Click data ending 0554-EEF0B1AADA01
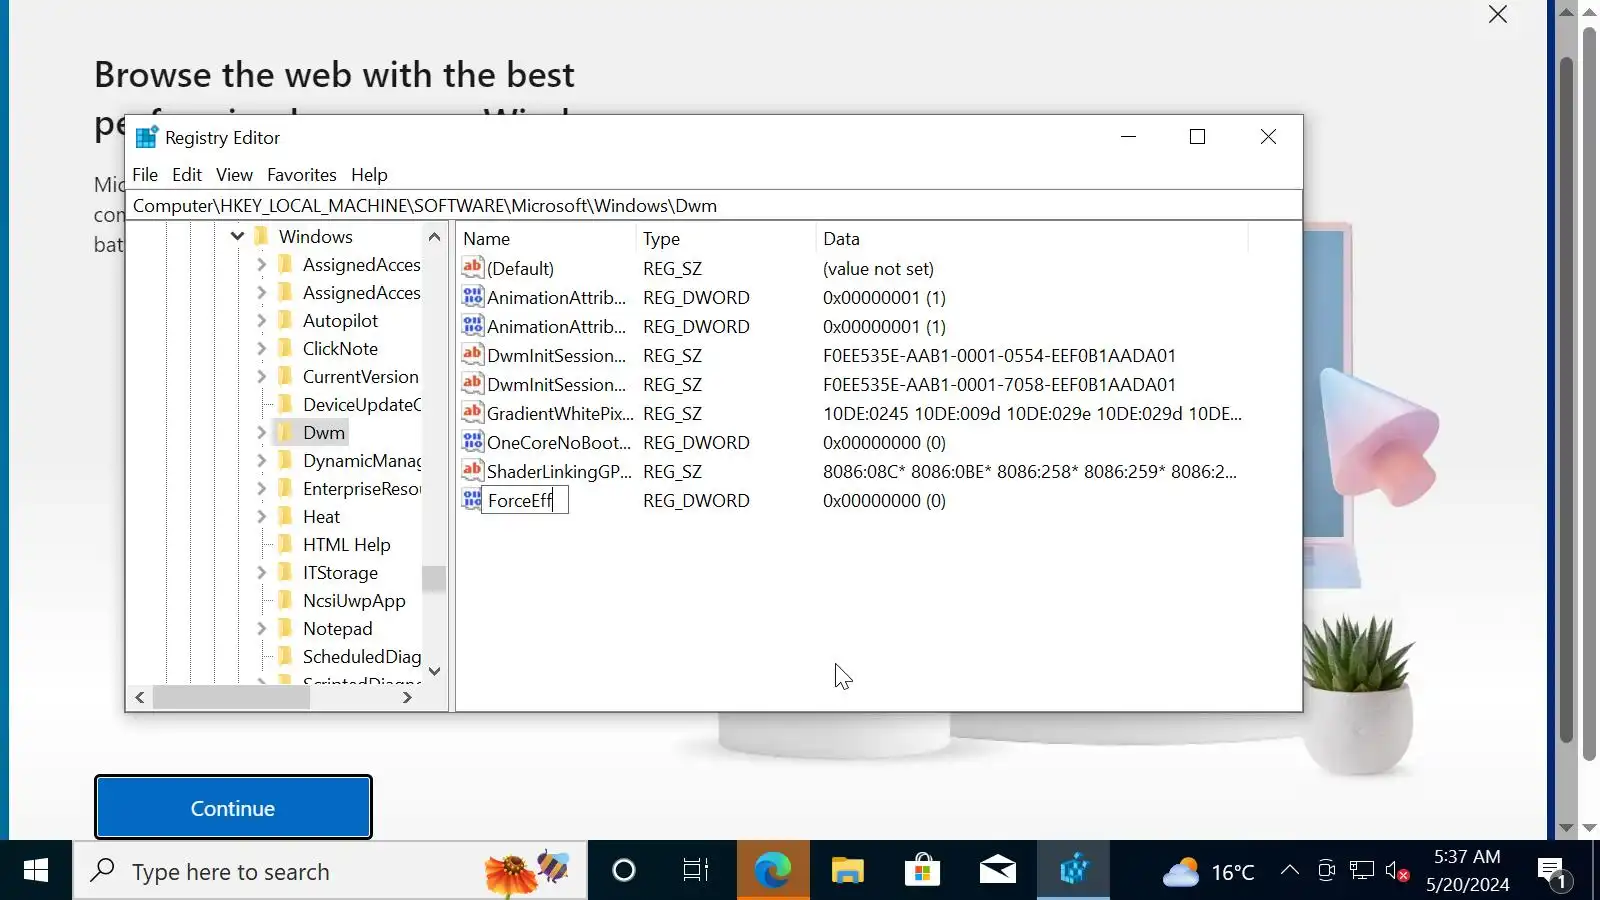The width and height of the screenshot is (1600, 900). [999, 355]
